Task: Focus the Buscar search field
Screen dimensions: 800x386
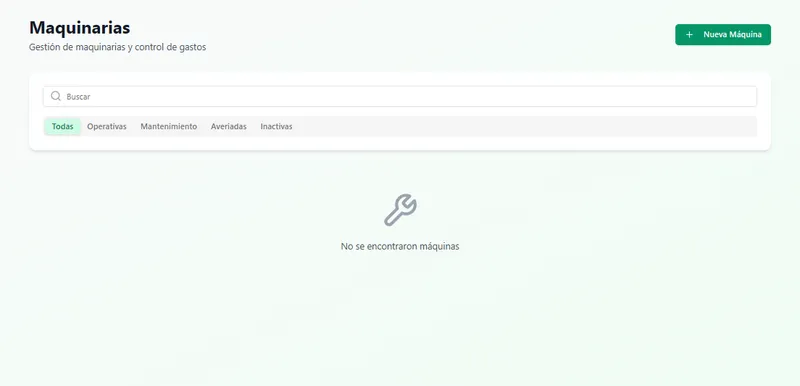Action: pyautogui.click(x=399, y=96)
